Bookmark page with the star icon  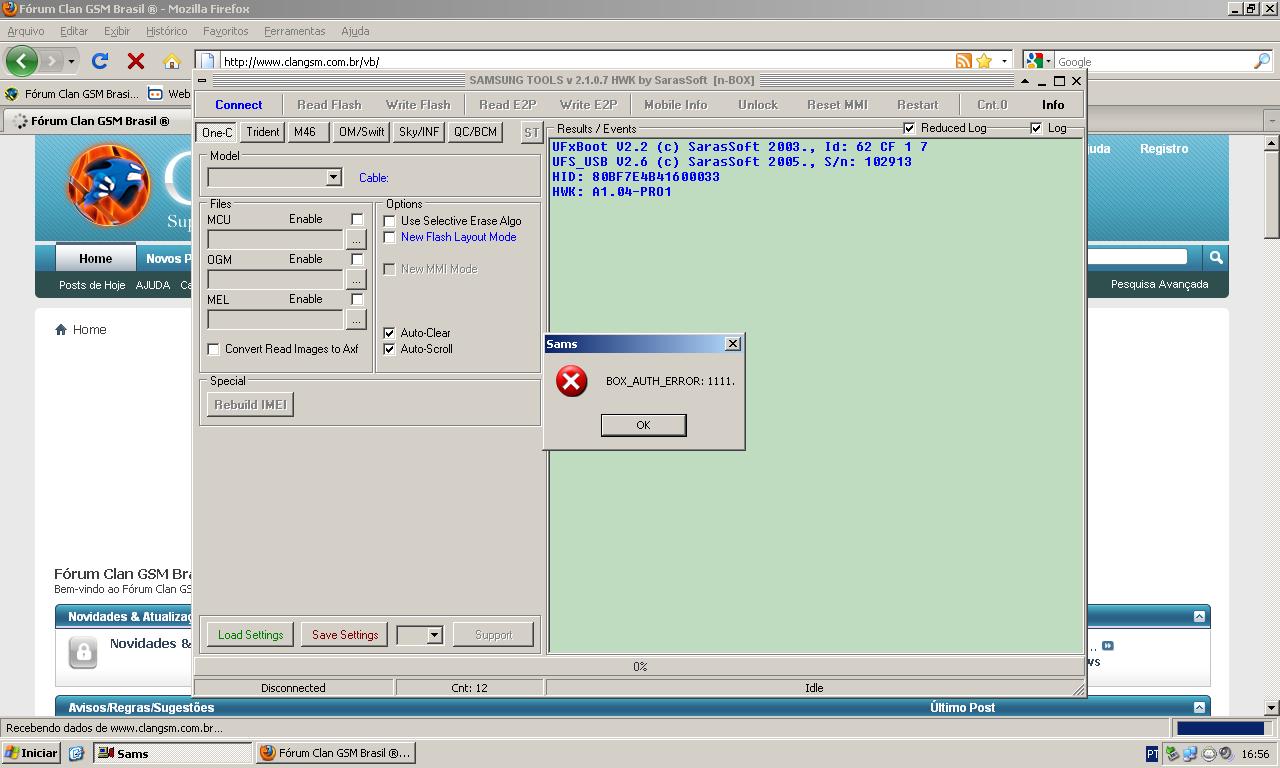click(x=984, y=61)
